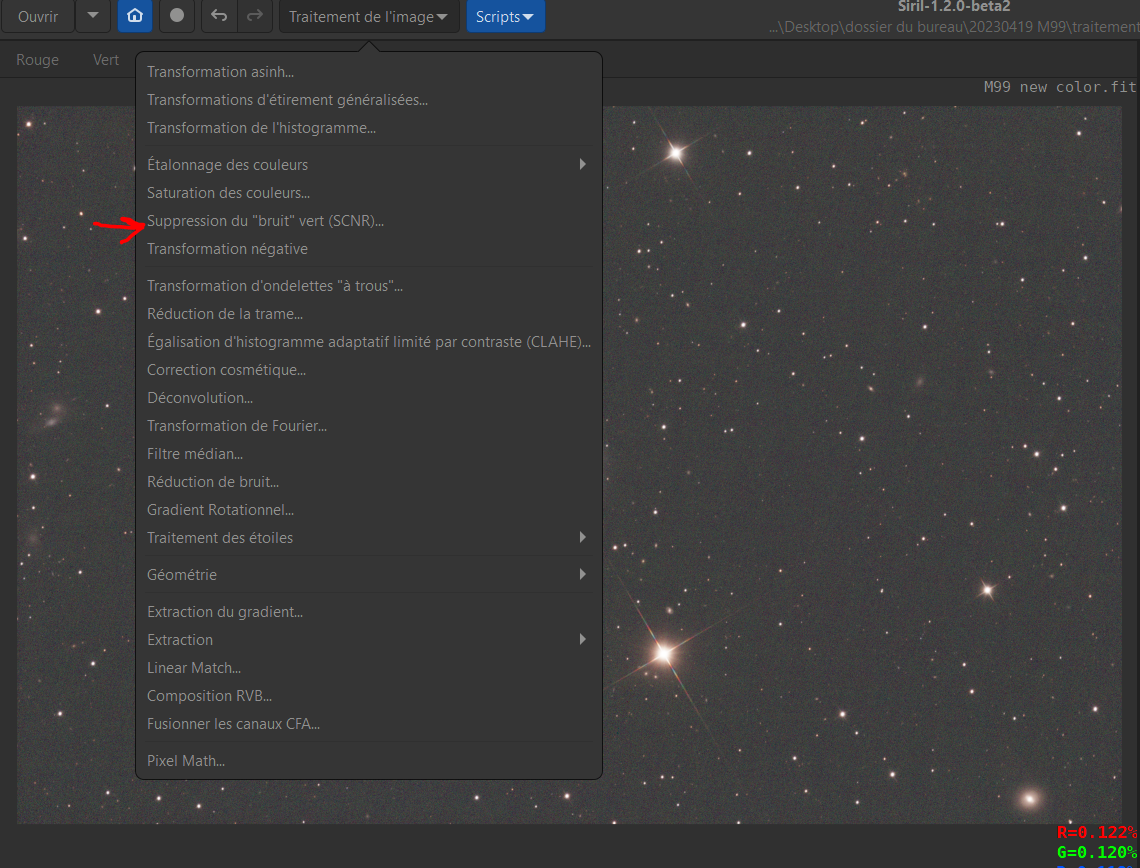Screen dimensions: 1140x868
Task: Click the undo arrow icon
Action: tap(219, 16)
